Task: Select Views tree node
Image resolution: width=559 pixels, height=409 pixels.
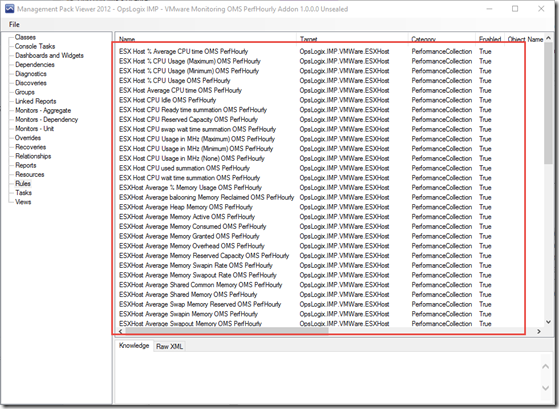Action: click(x=23, y=202)
